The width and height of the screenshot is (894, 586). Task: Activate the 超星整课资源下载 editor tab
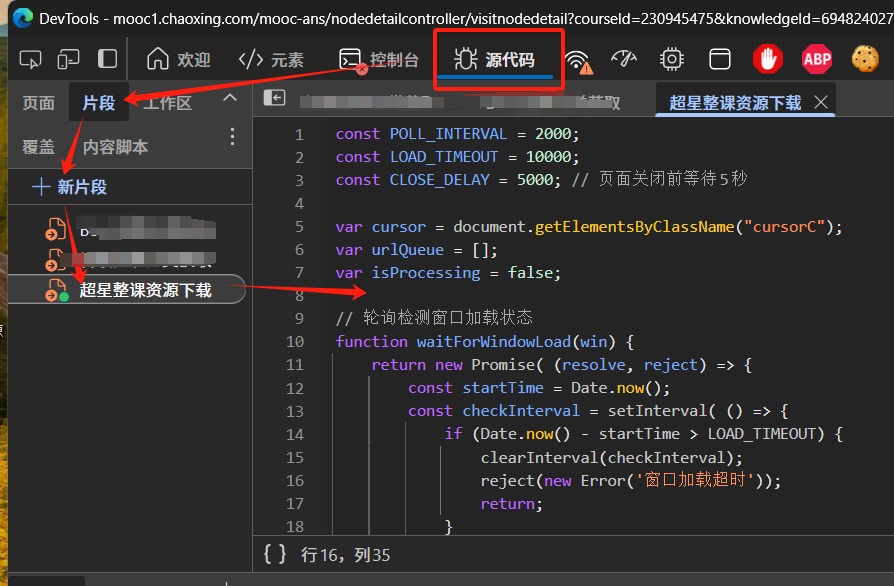coord(735,103)
